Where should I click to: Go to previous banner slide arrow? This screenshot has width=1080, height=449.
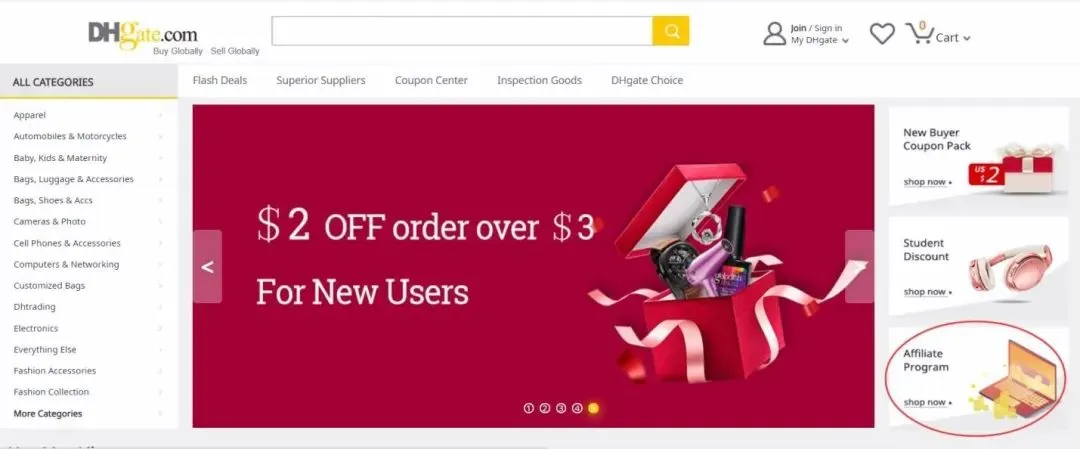tap(207, 267)
